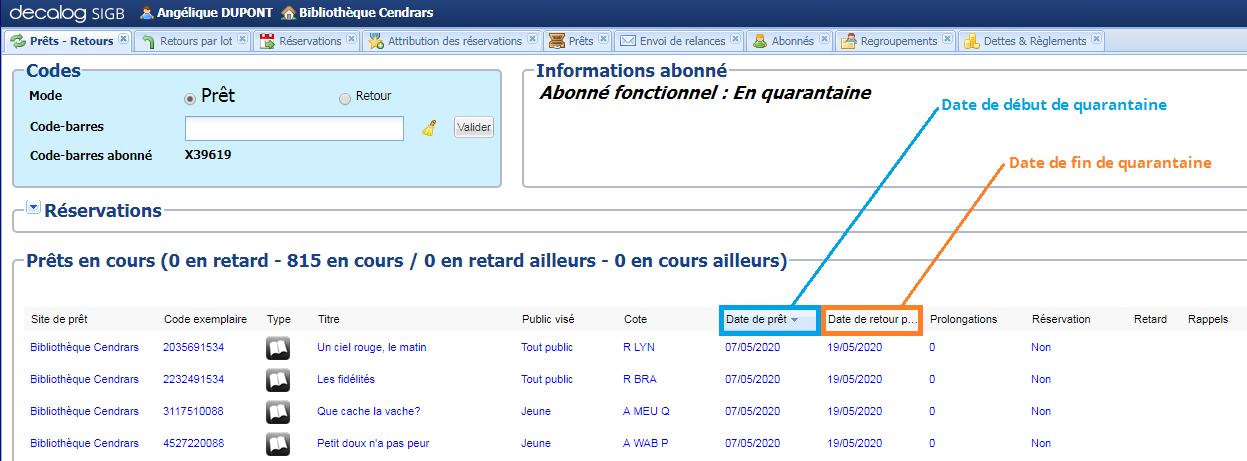
Task: Click Angélique DUPONT user name
Action: pyautogui.click(x=215, y=13)
